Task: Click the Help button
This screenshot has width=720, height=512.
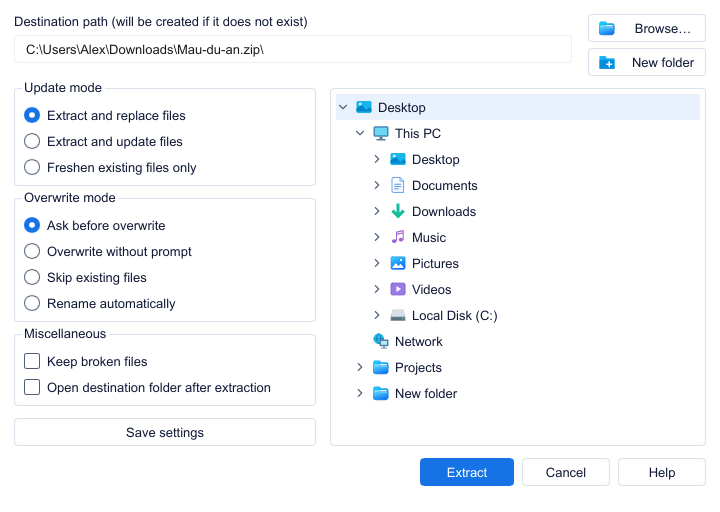Action: (x=662, y=472)
